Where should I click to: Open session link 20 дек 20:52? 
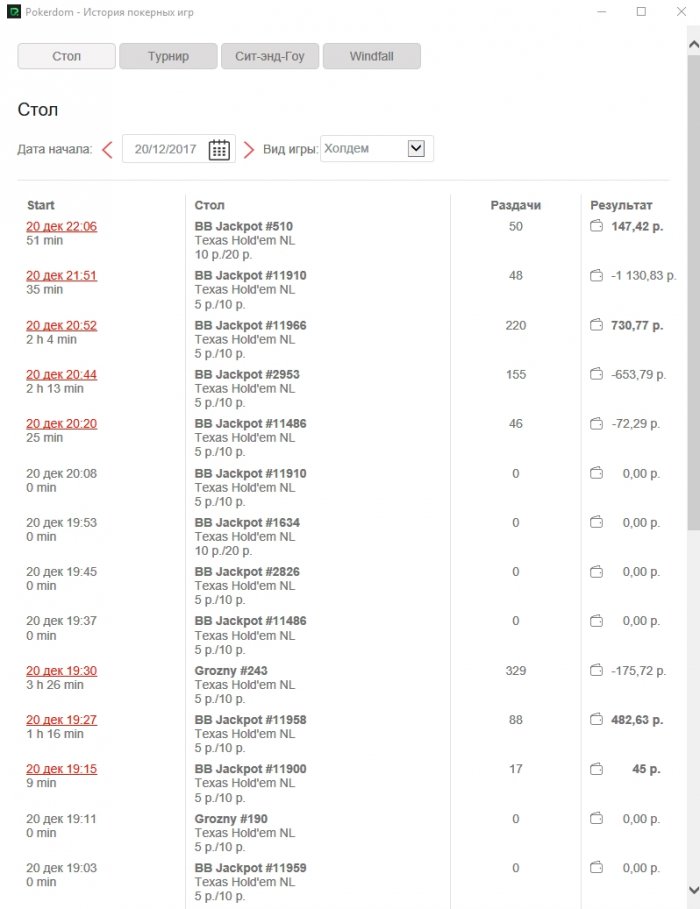pyautogui.click(x=61, y=326)
